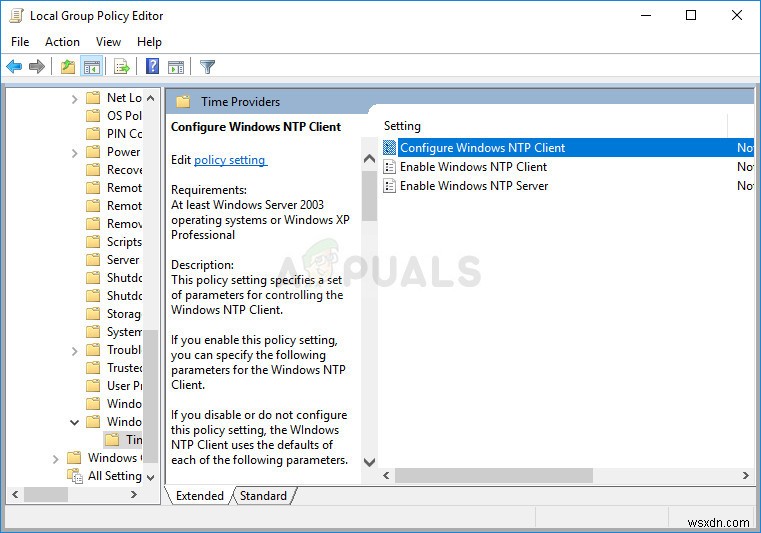The image size is (761, 533).
Task: Click tree pane horizontal scroll left arrow
Action: [15, 495]
